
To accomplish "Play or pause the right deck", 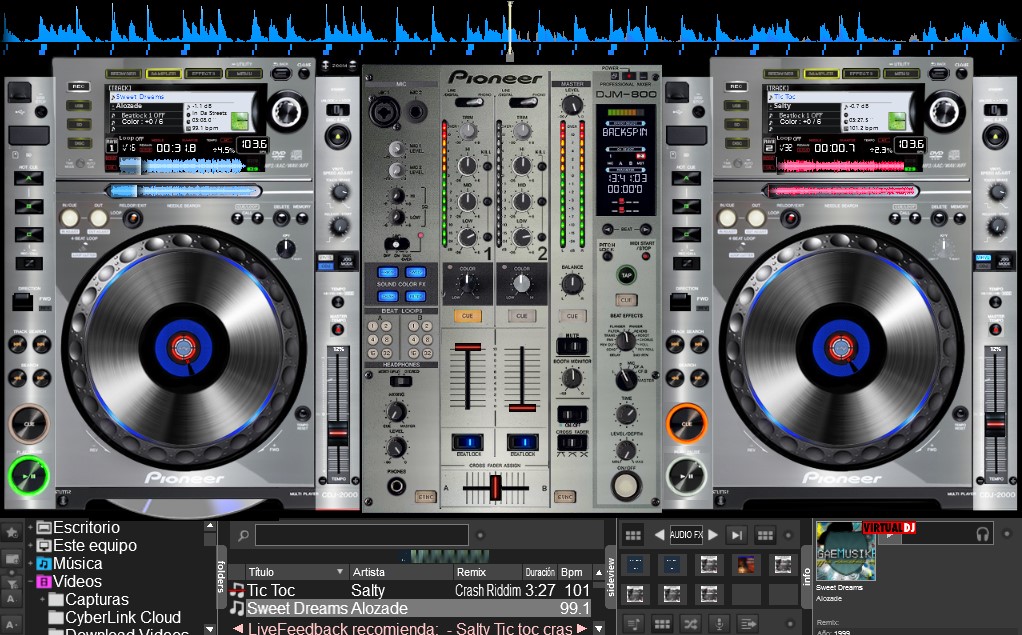I will [x=686, y=476].
